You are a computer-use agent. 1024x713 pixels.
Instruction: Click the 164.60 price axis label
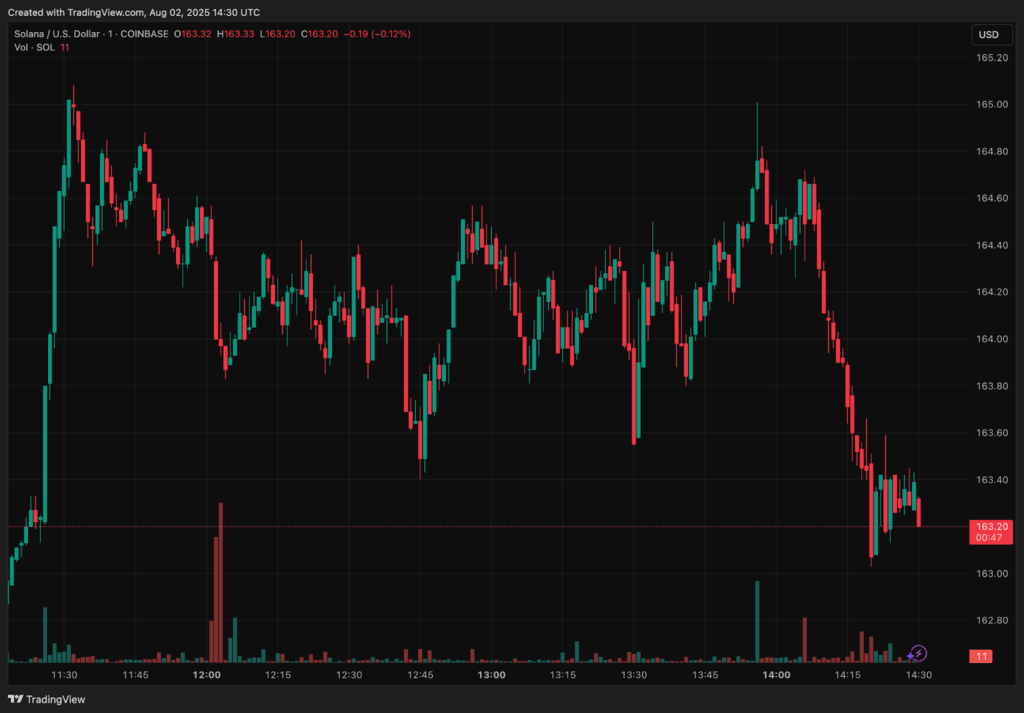tap(991, 198)
